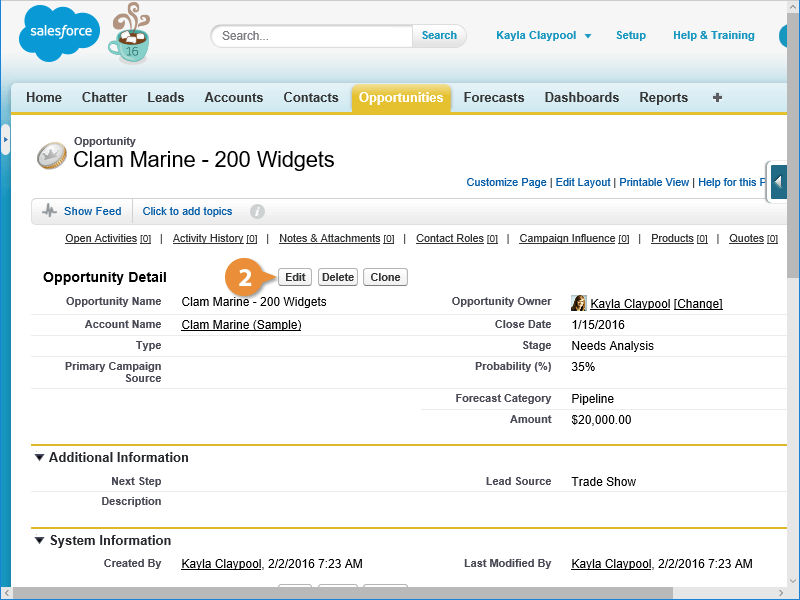Open Last Modified By Kayla Claypool link
This screenshot has height=600, width=800.
611,564
